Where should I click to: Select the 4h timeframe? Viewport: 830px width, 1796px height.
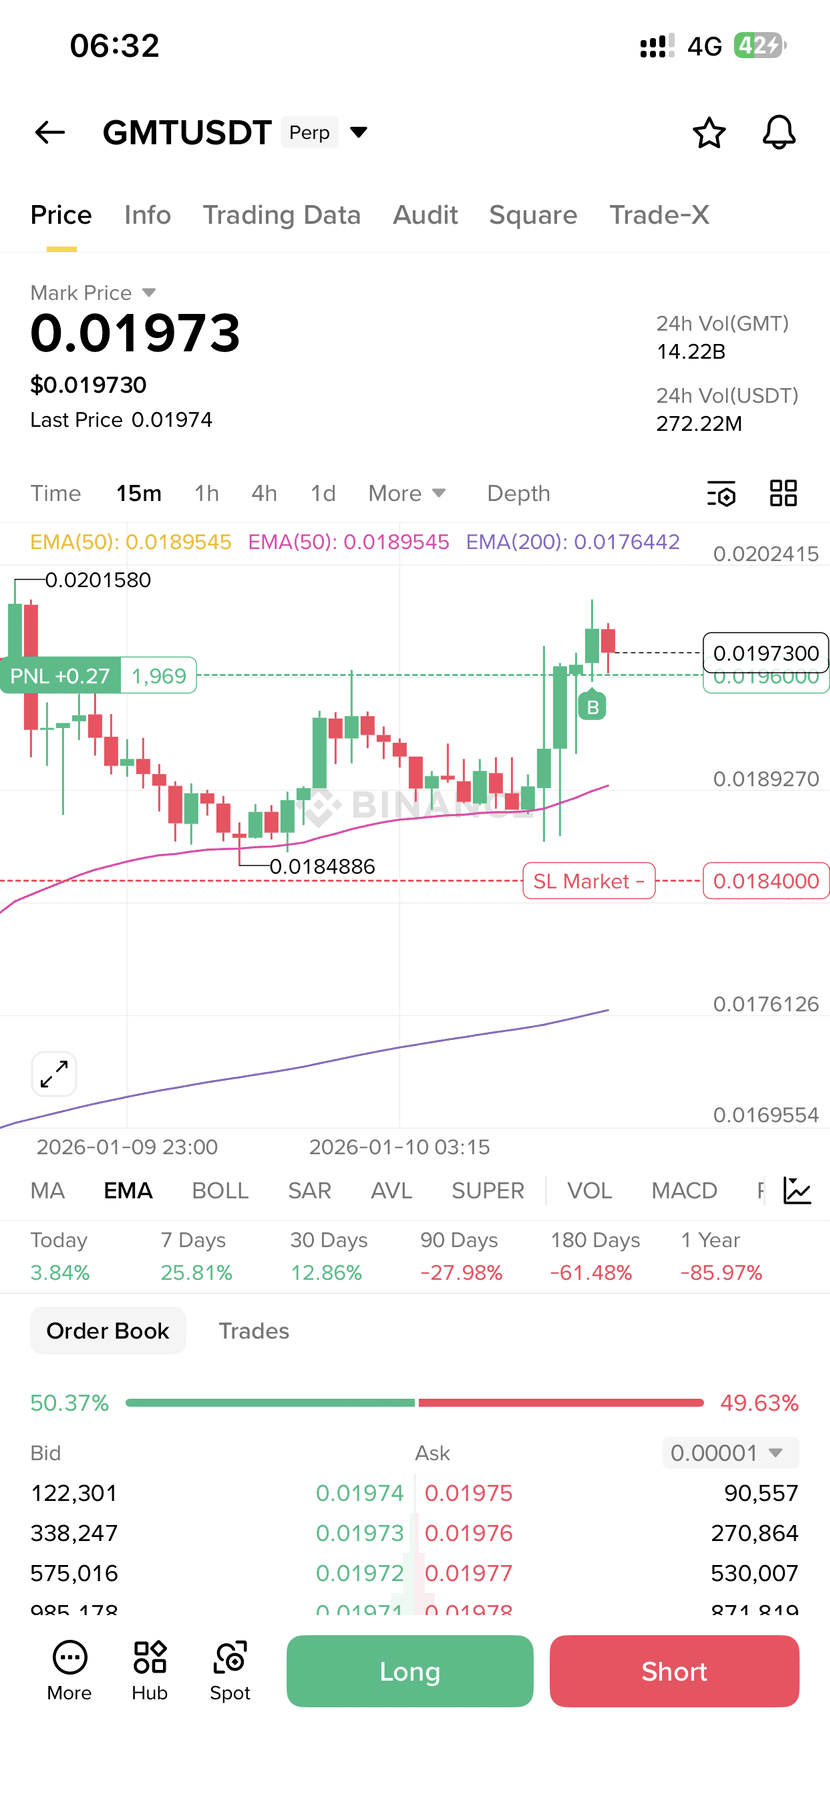pos(264,493)
